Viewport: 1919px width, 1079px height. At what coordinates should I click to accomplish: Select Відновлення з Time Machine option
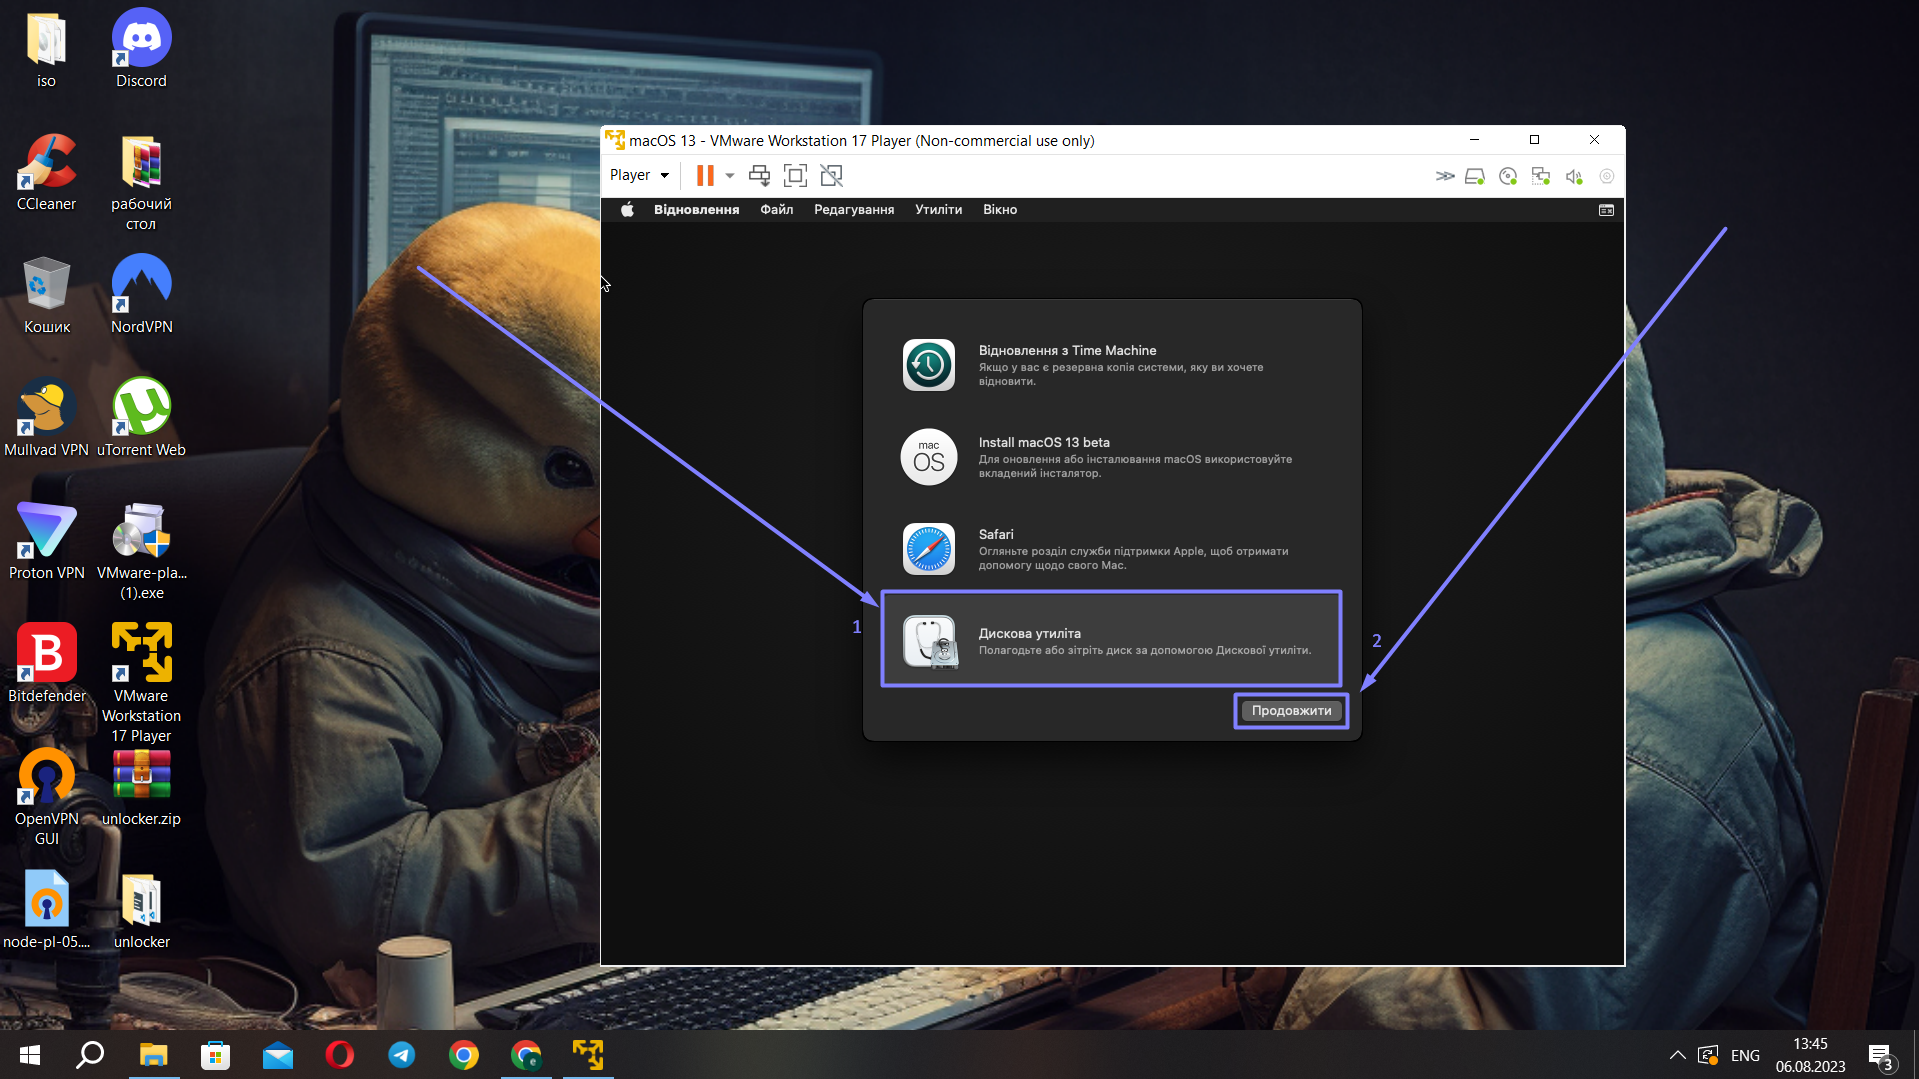(x=1111, y=365)
